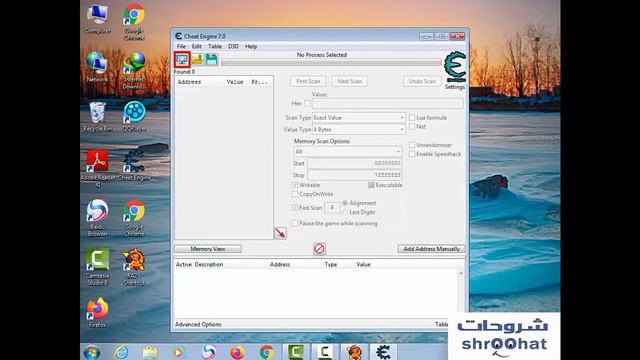640x360 pixels.
Task: Open the Table menu
Action: (215, 46)
